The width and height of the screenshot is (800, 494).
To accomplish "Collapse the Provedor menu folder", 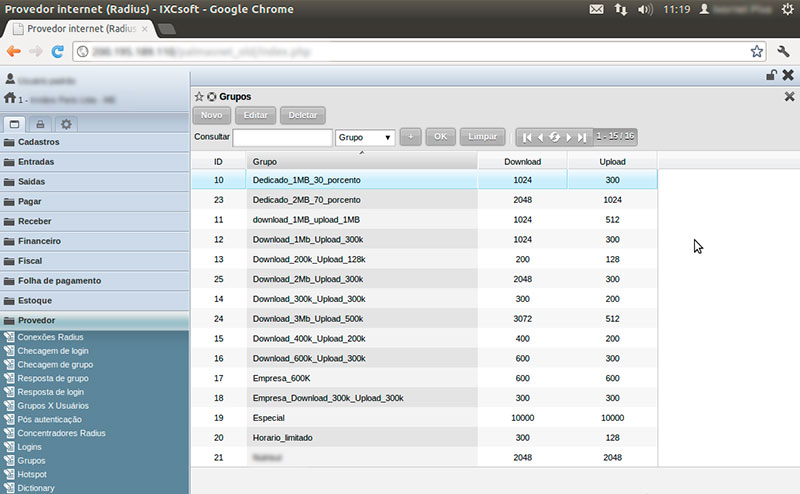I will 94,320.
